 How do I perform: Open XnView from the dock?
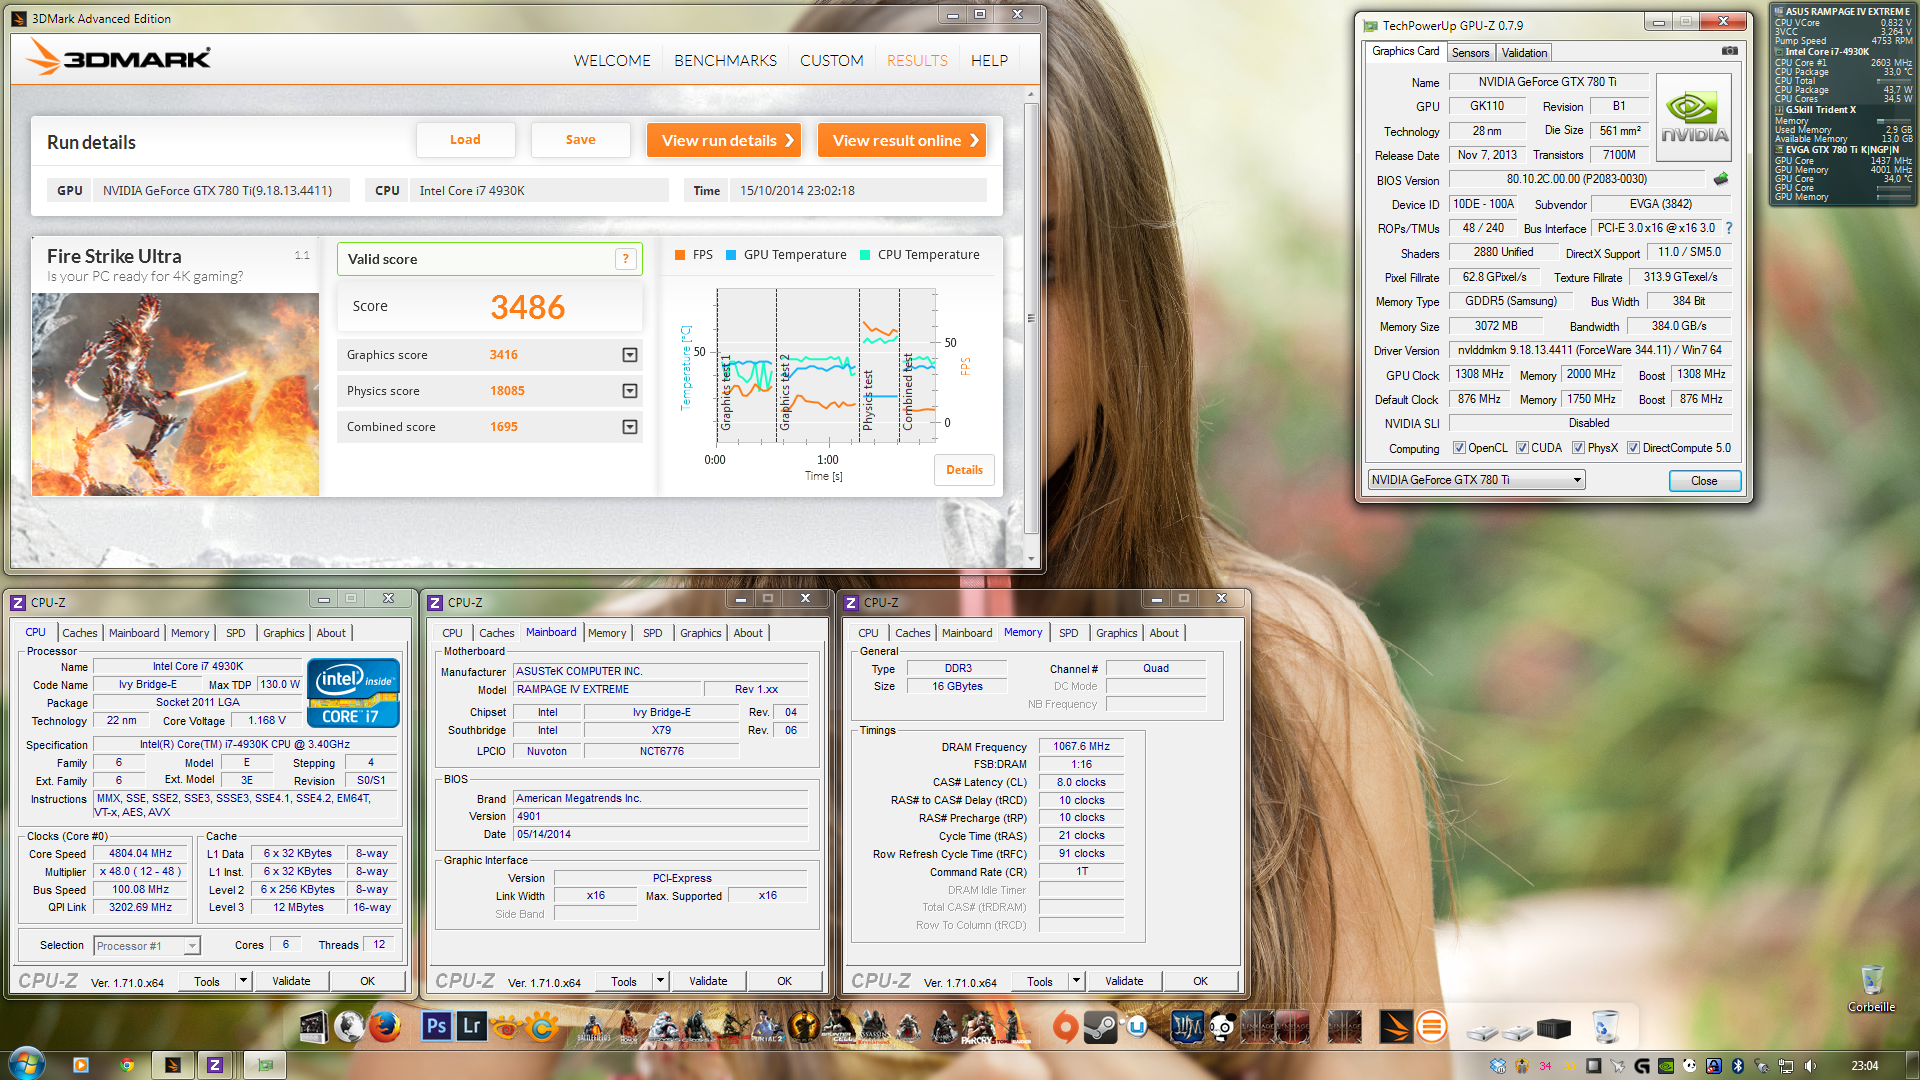(x=507, y=1027)
